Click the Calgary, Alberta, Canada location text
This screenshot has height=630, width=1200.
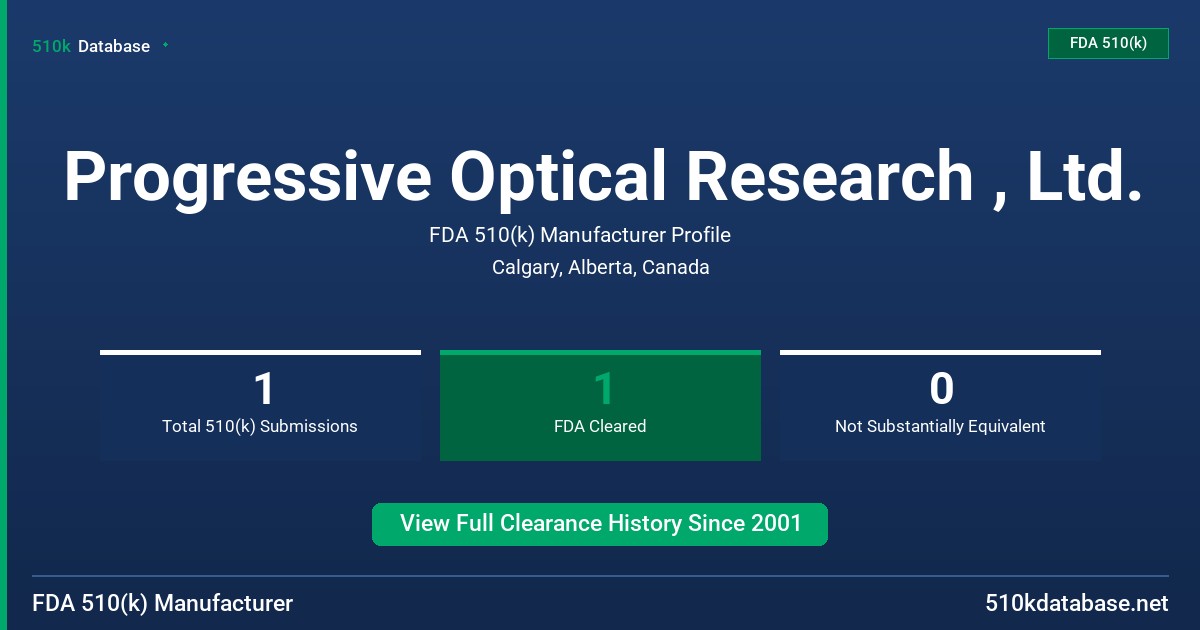(x=601, y=267)
